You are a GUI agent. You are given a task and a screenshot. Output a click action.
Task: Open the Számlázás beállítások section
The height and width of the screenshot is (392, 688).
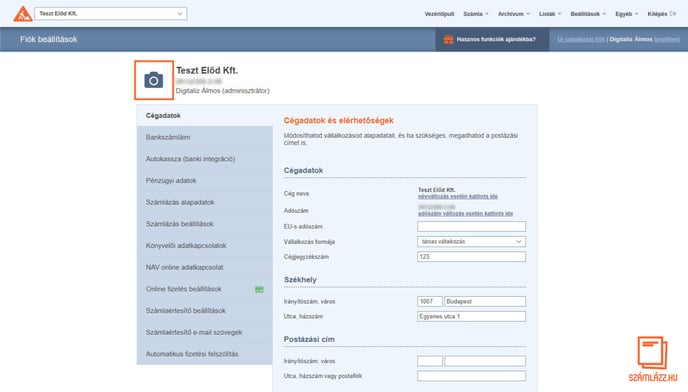coord(204,224)
